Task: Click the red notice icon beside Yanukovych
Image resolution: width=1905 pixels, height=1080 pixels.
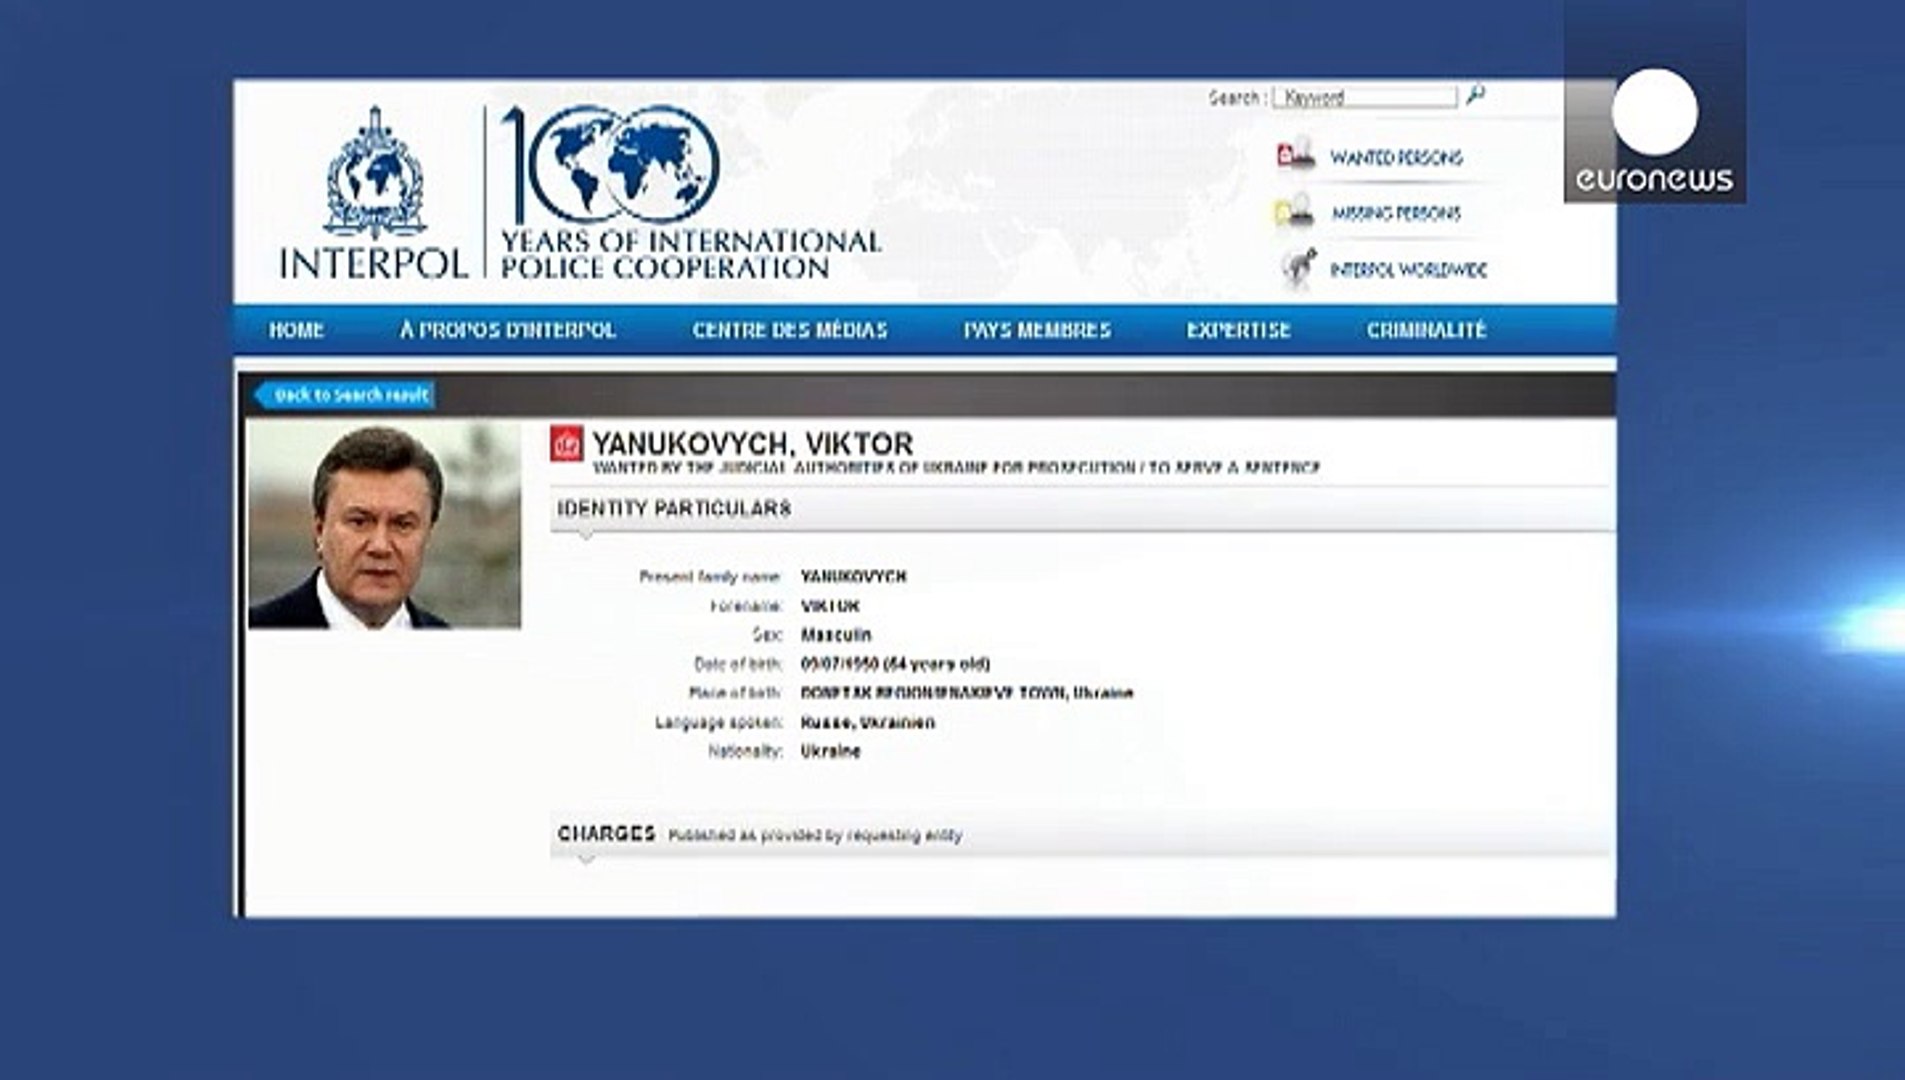Action: click(x=567, y=444)
